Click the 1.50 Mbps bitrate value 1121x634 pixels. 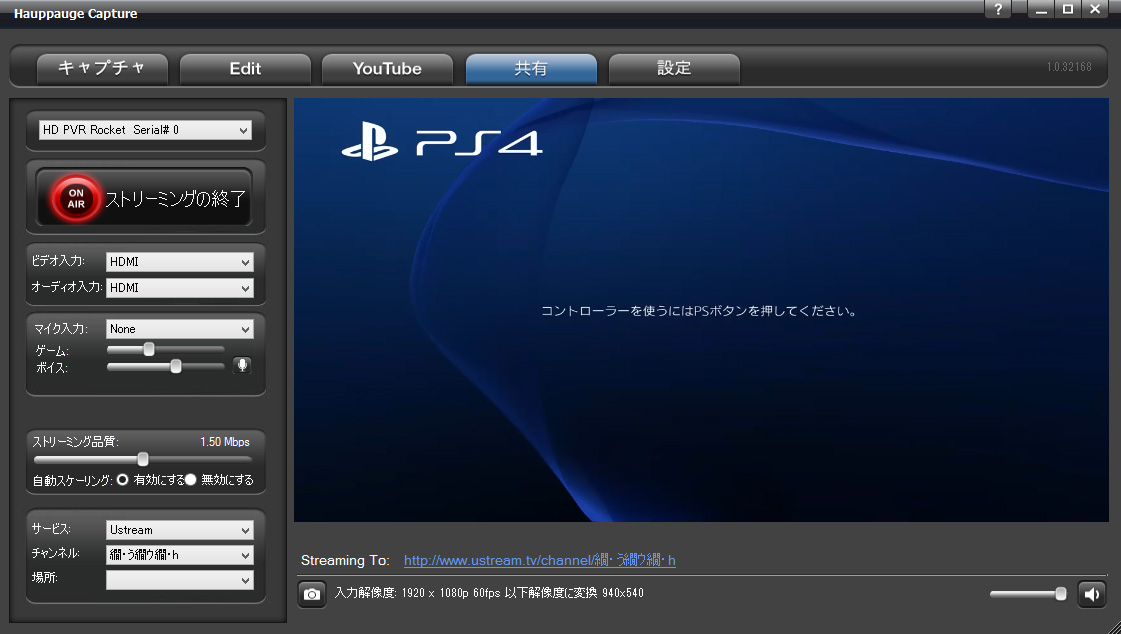coord(224,442)
